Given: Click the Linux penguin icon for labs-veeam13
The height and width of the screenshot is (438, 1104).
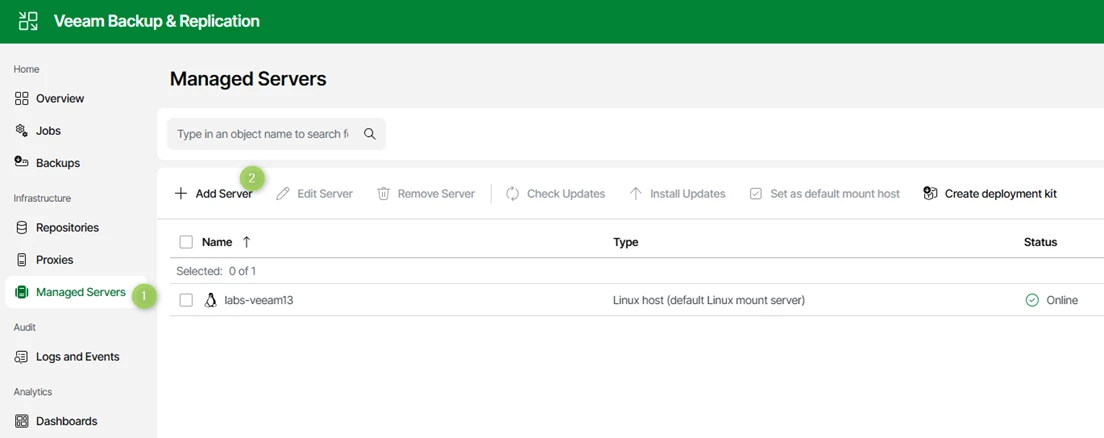Looking at the screenshot, I should coord(210,300).
